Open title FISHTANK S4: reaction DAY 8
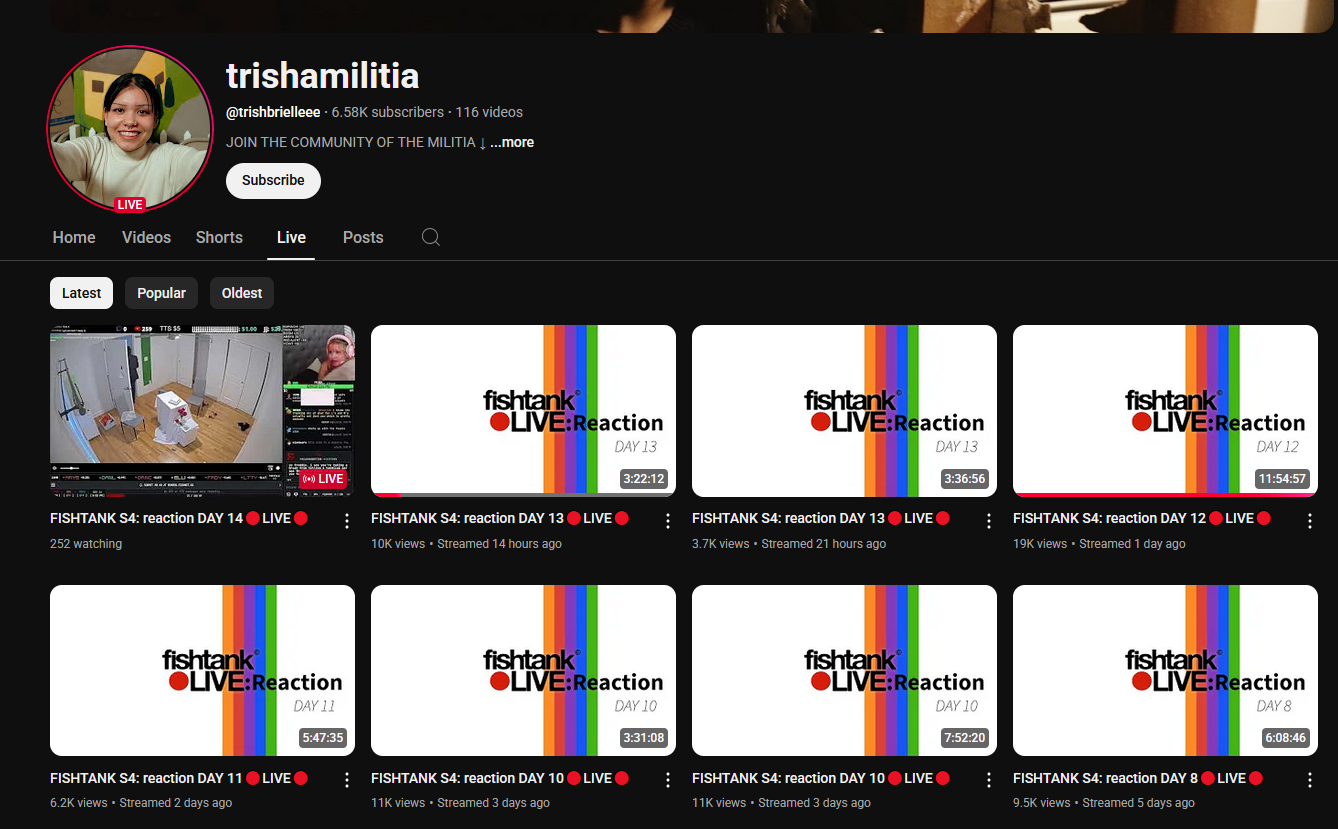The height and width of the screenshot is (829, 1338). click(1138, 778)
